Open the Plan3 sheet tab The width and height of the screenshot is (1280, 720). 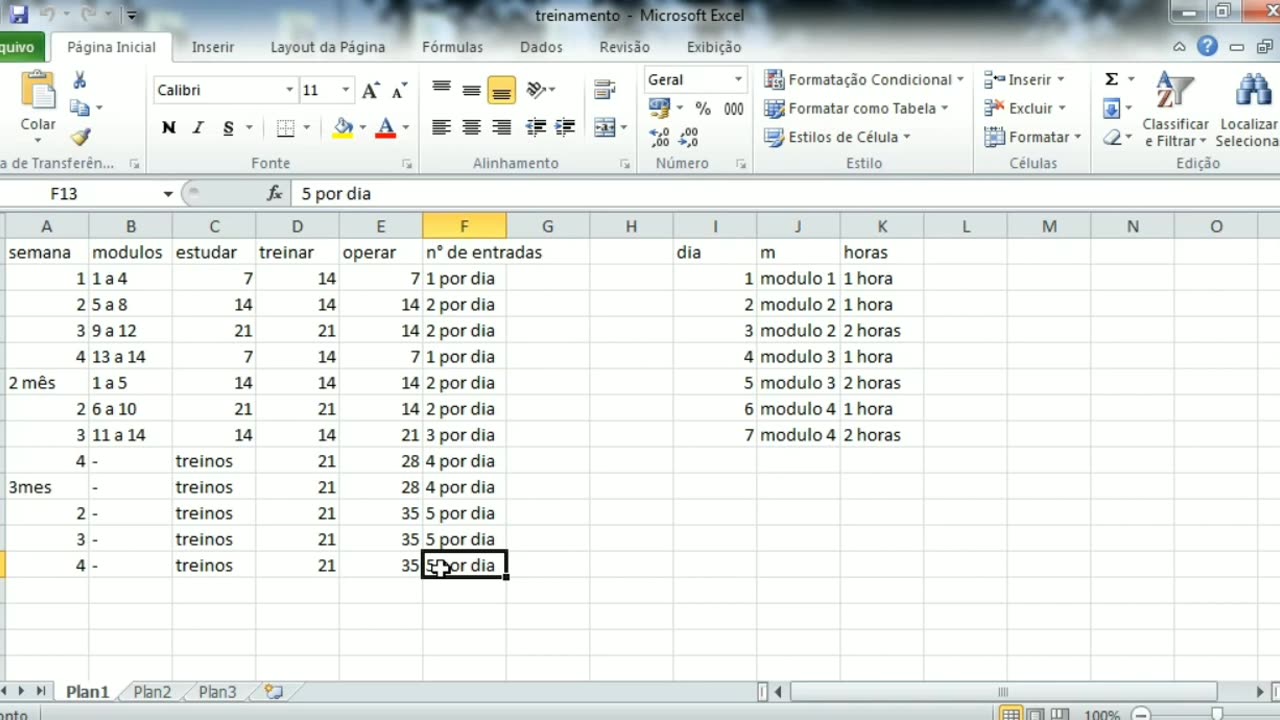click(x=217, y=691)
